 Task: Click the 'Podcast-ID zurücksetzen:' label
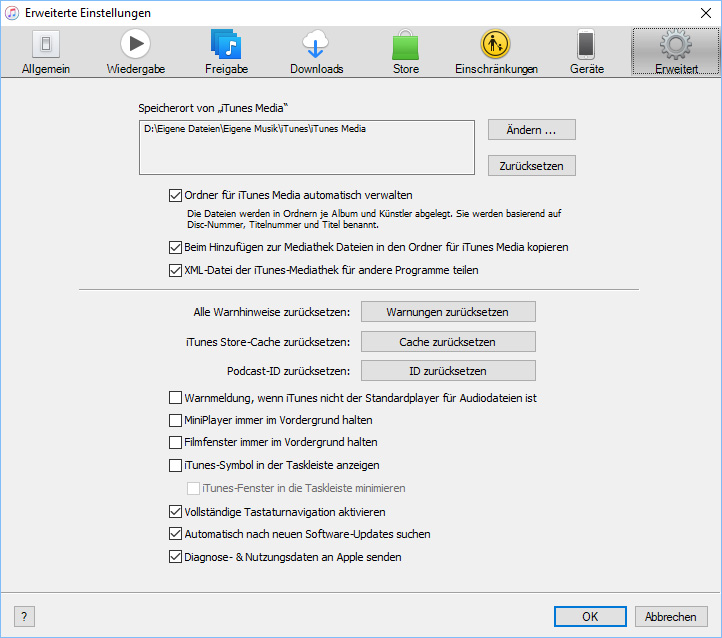288,371
